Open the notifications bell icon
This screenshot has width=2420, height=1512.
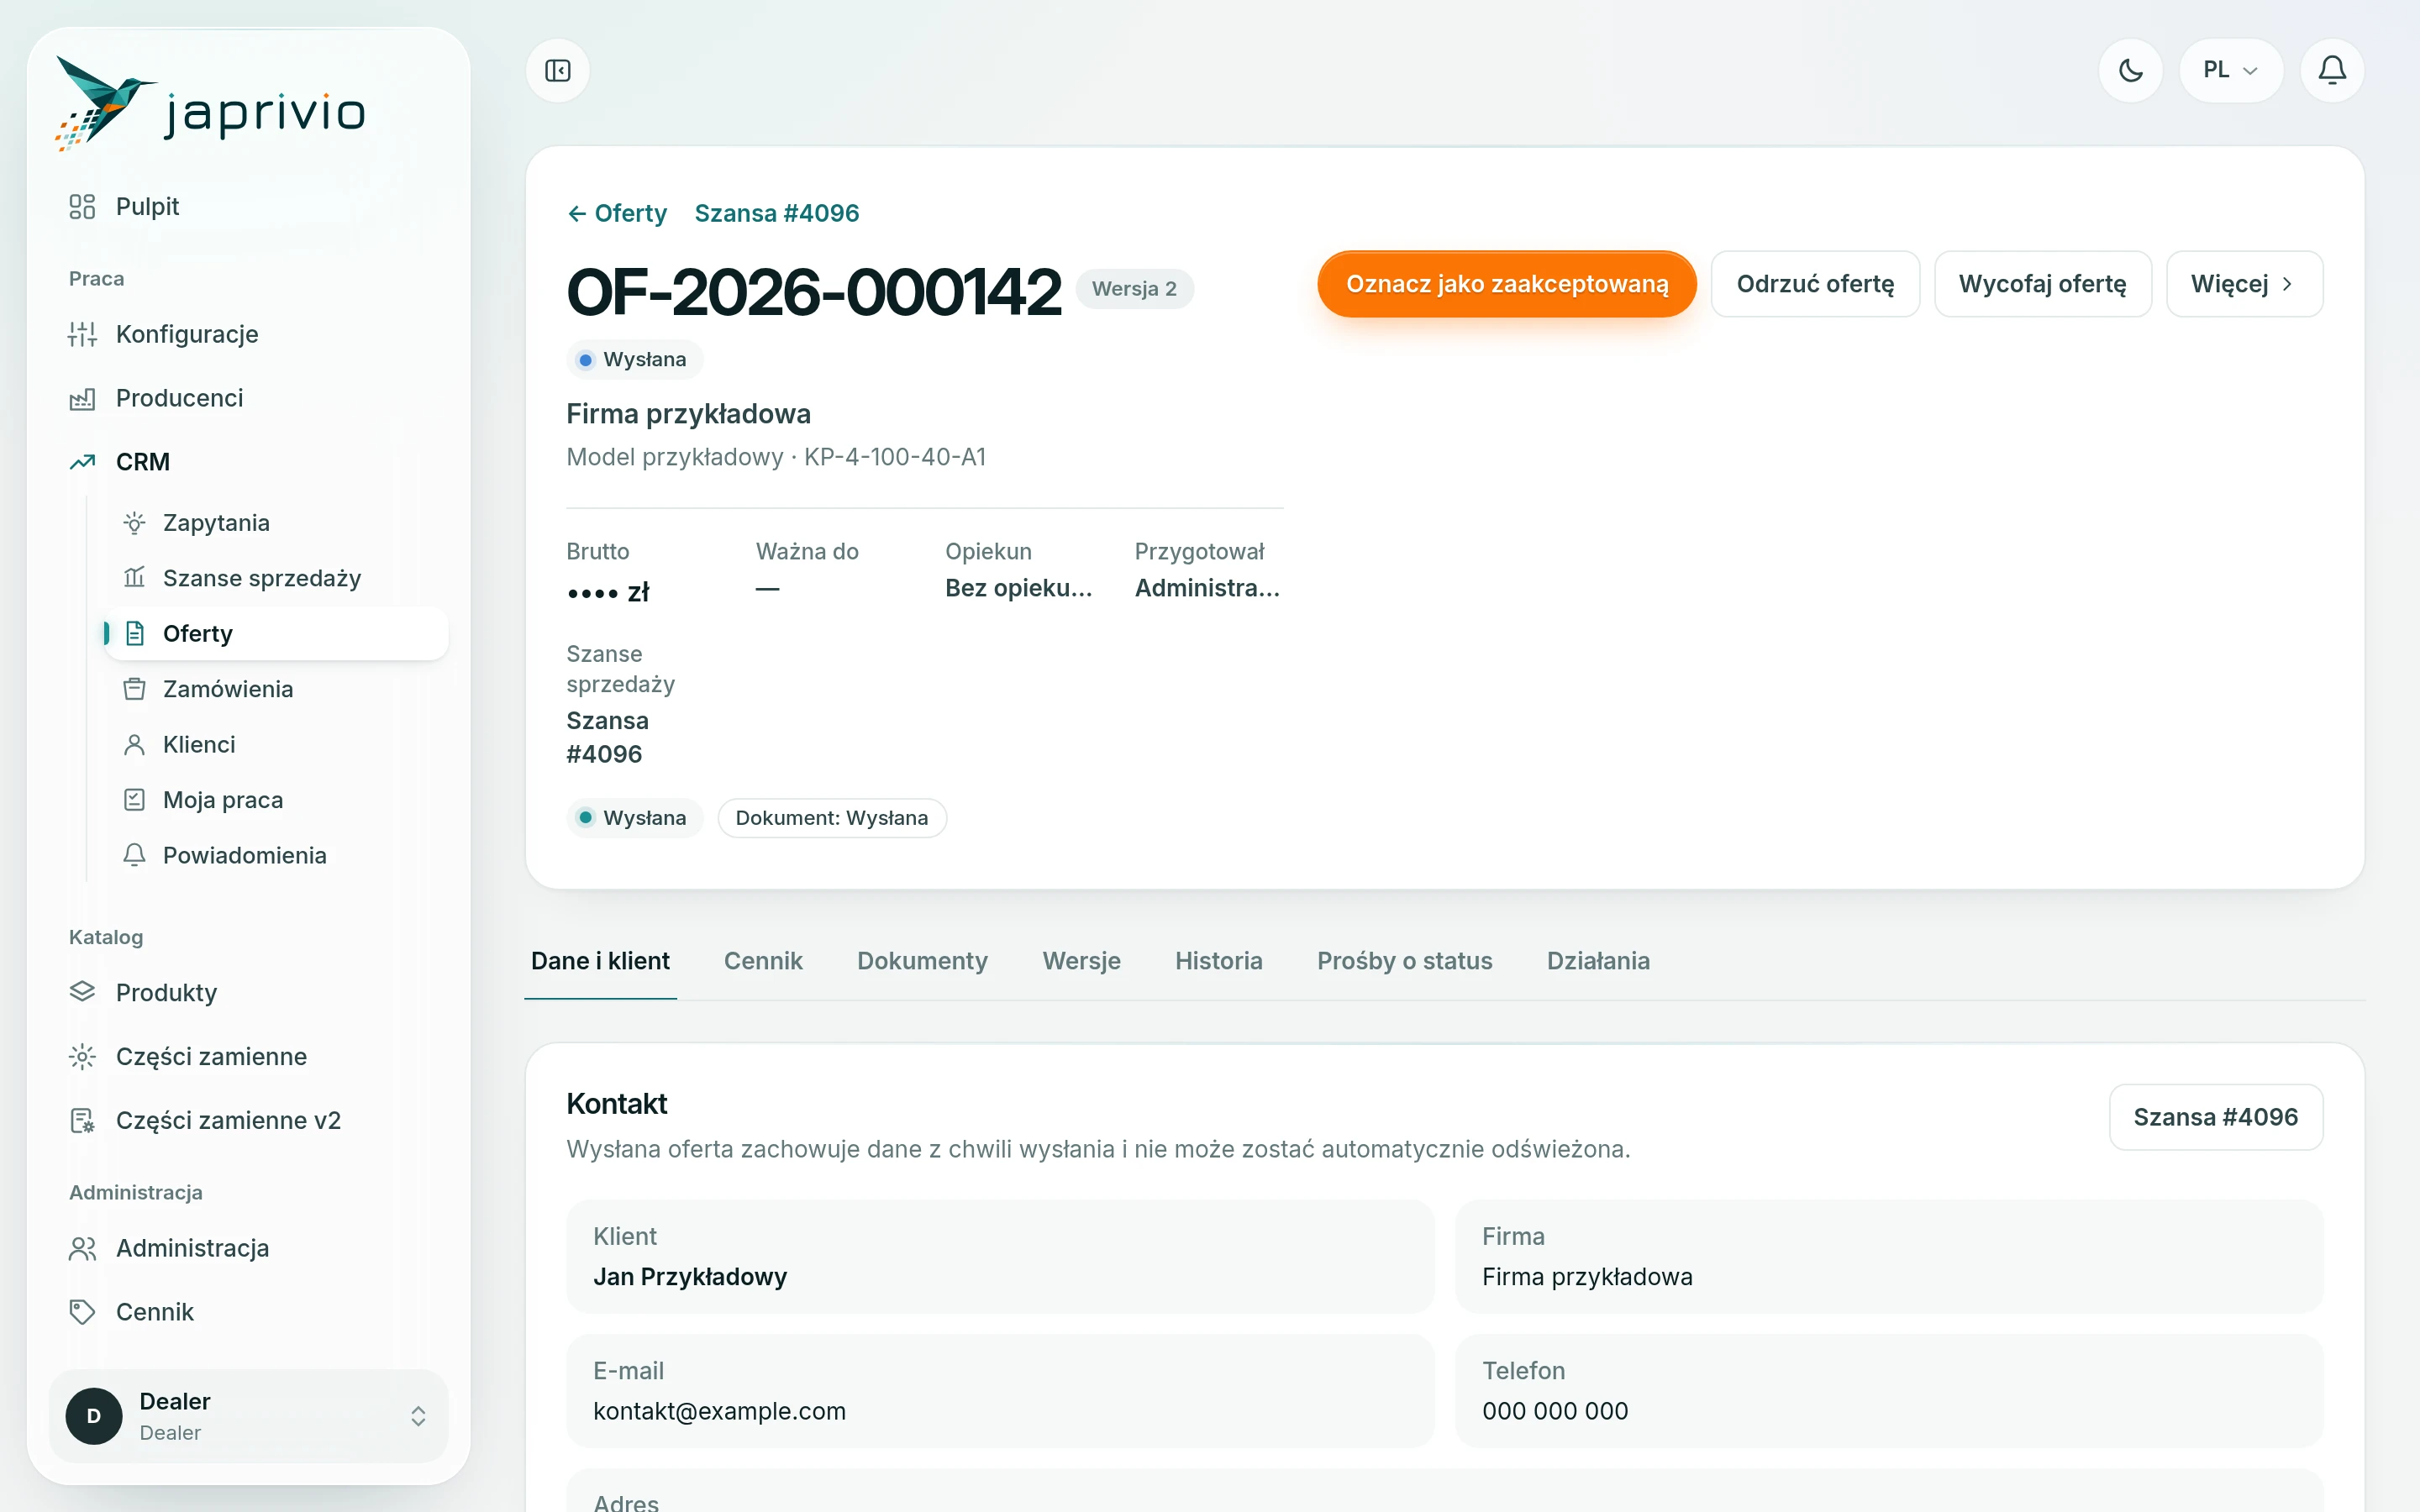click(2332, 70)
